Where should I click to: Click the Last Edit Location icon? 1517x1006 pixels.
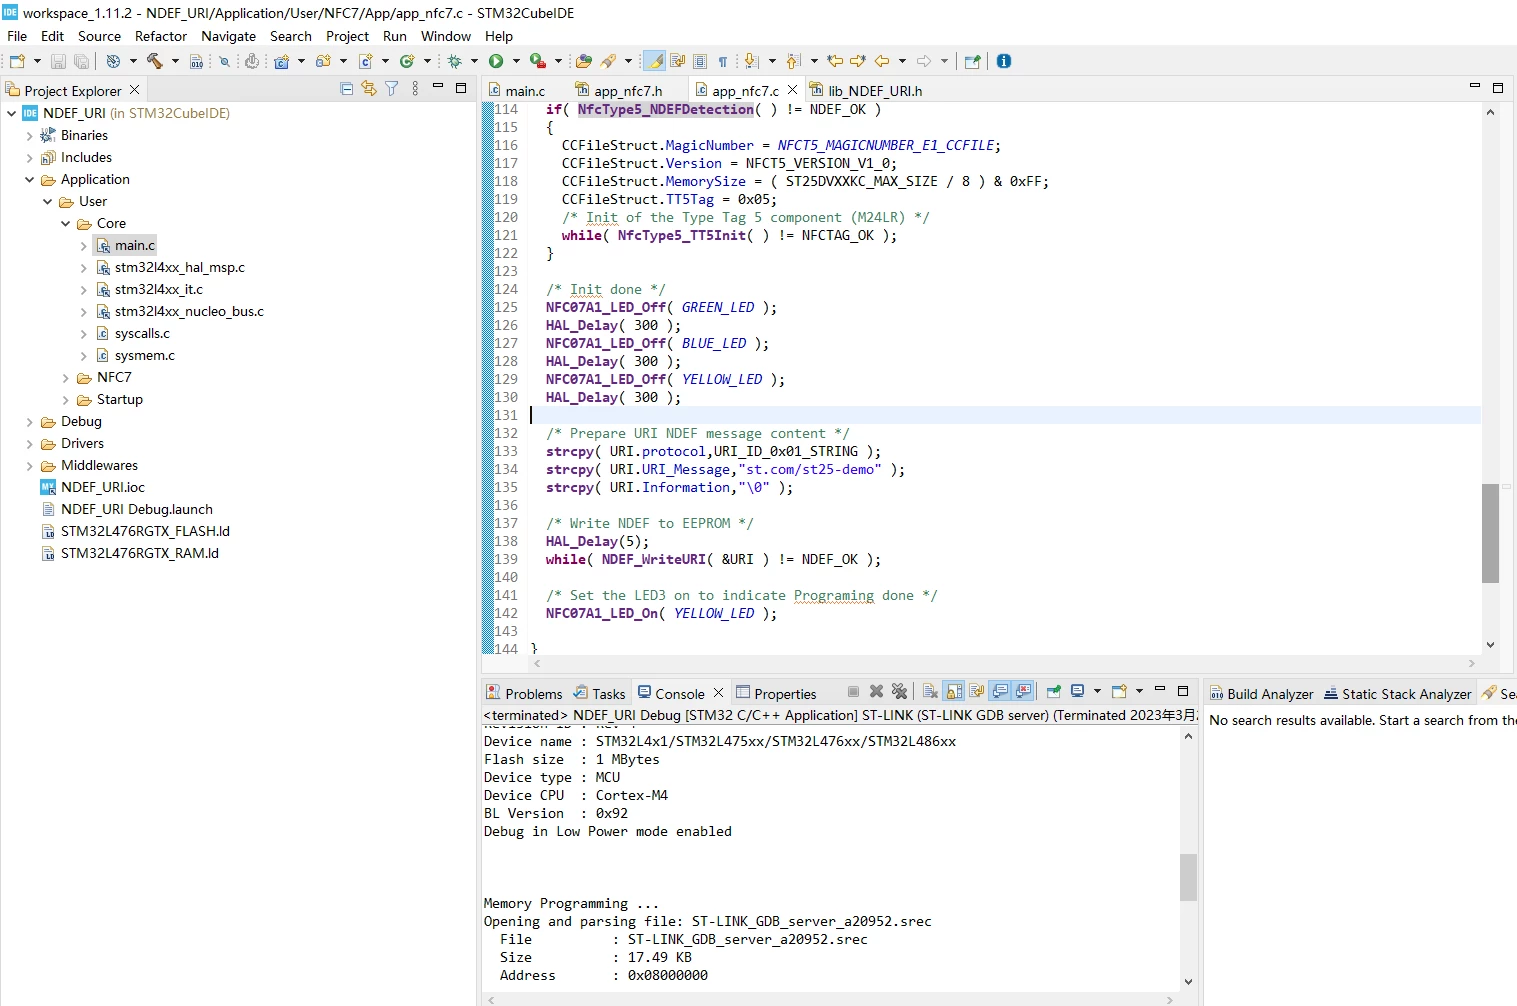tap(835, 61)
